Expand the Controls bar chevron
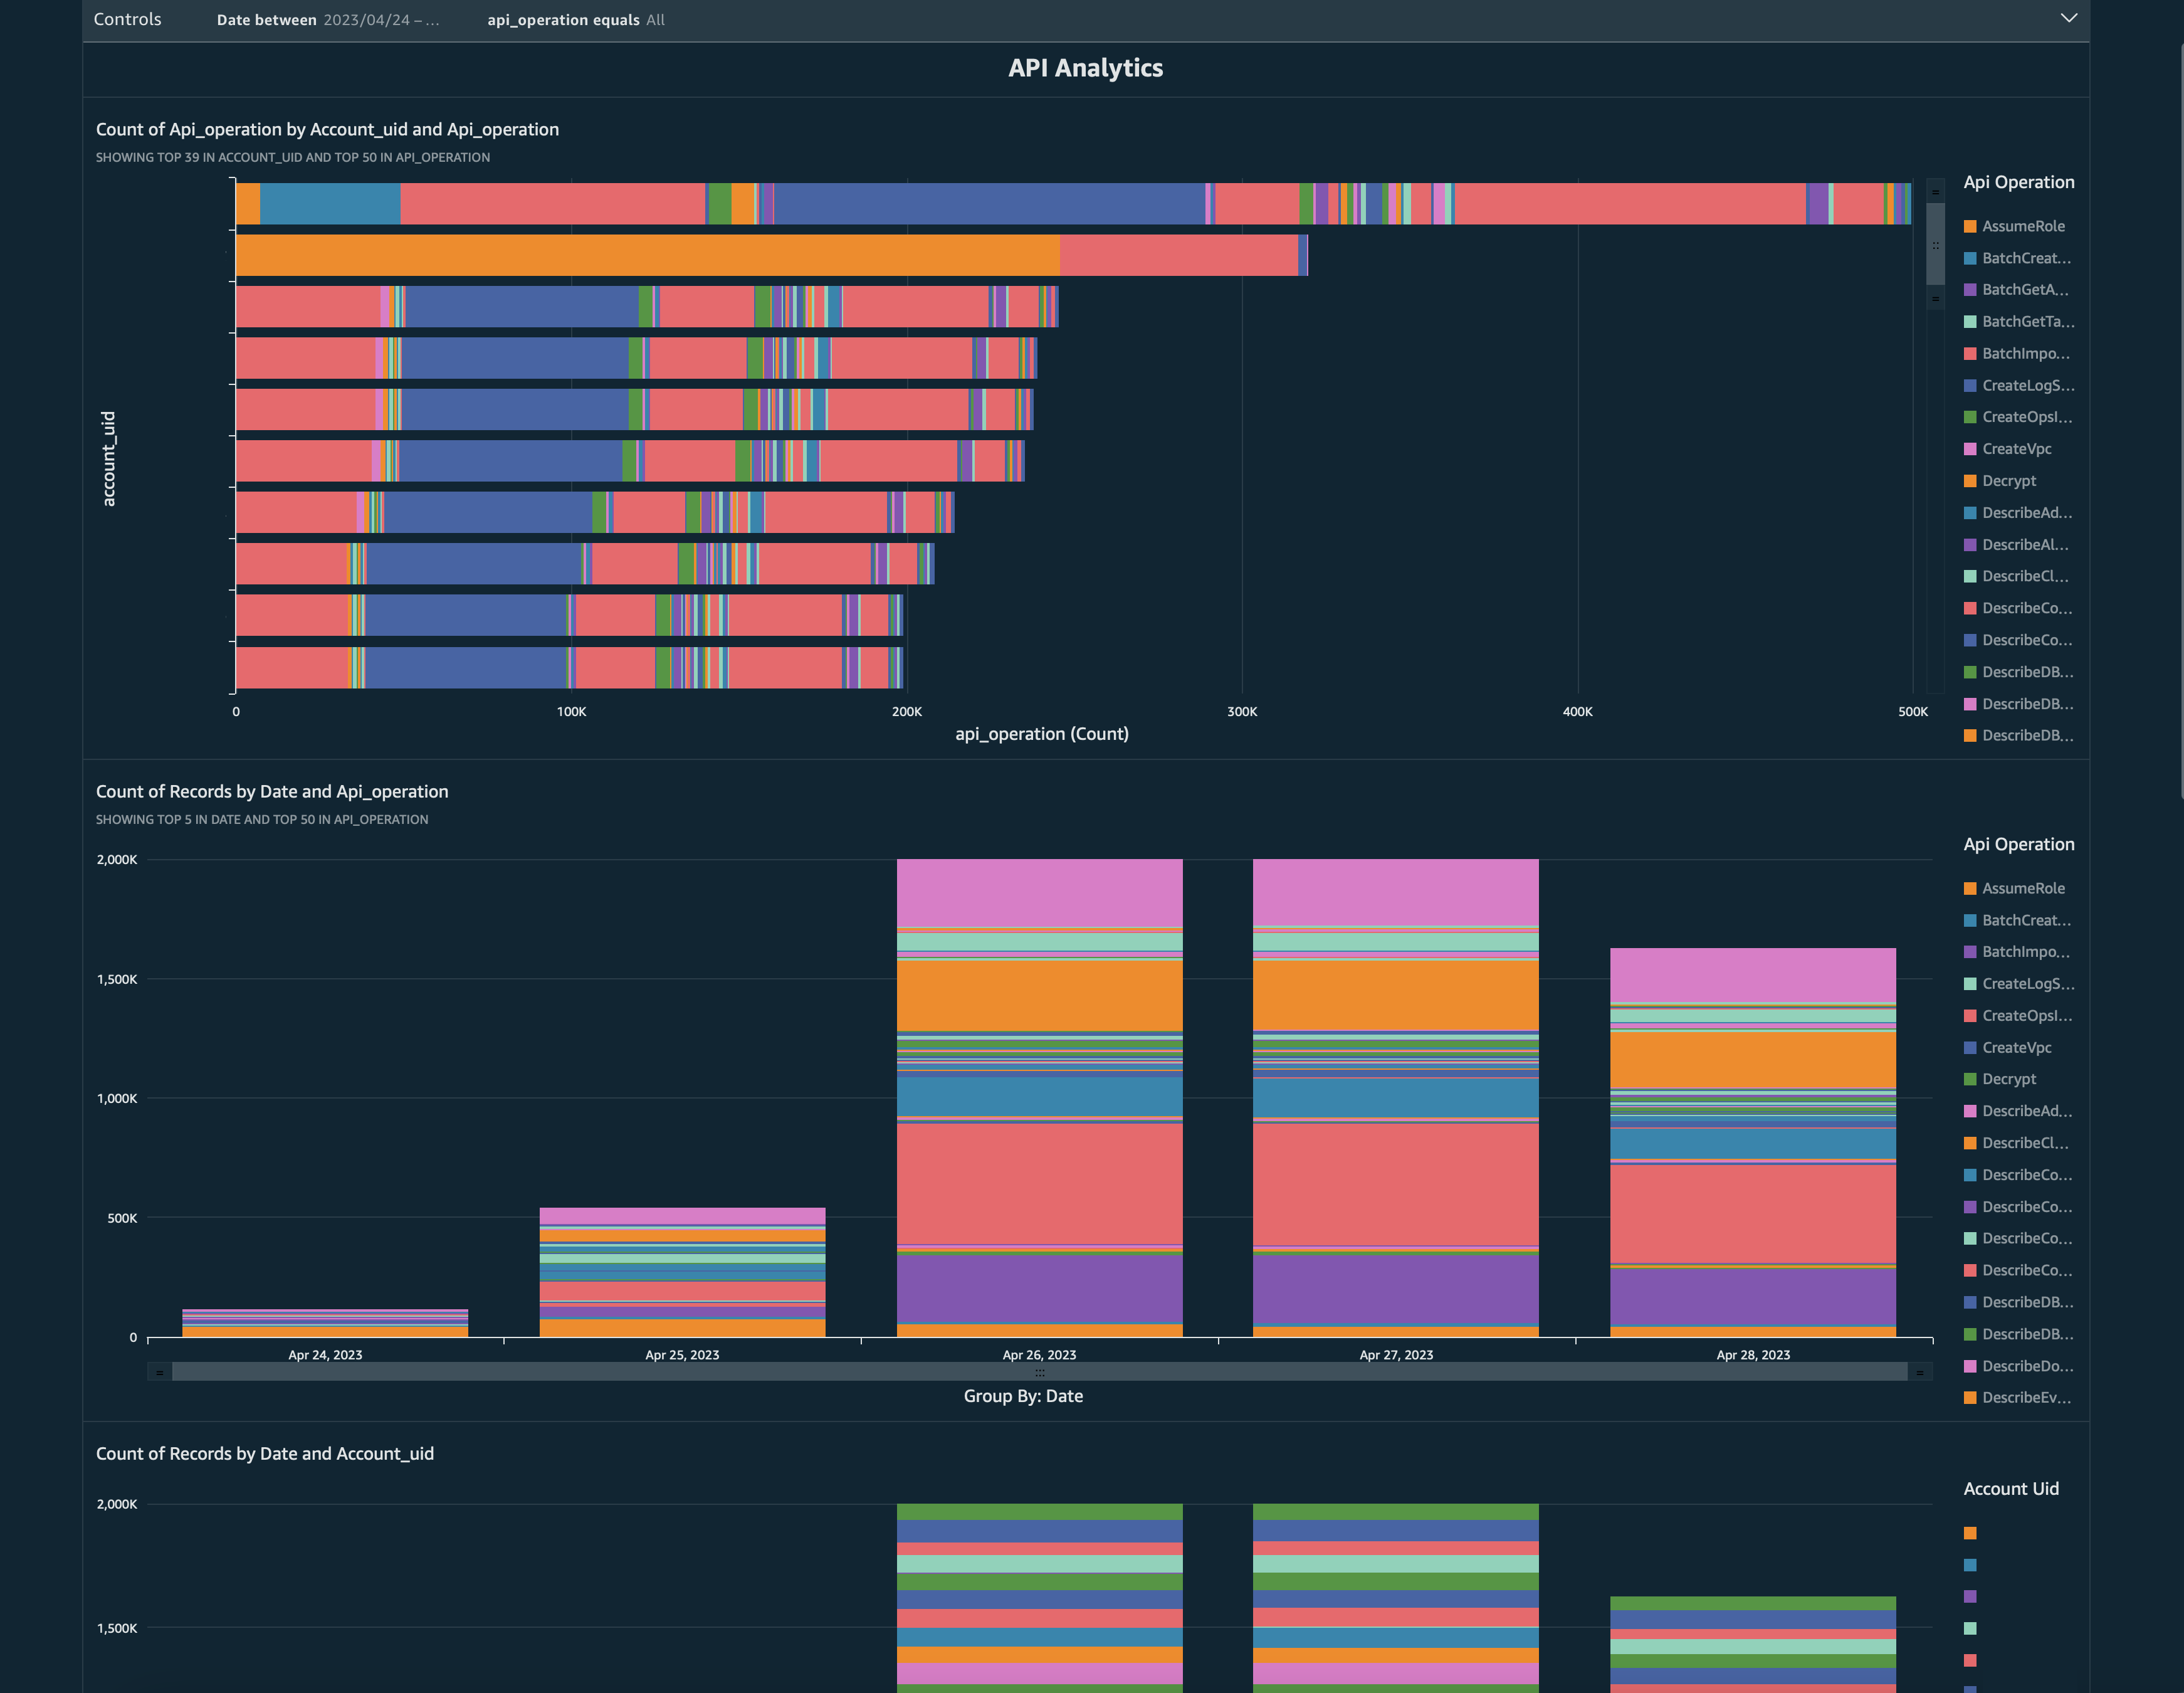This screenshot has height=1693, width=2184. (2068, 18)
